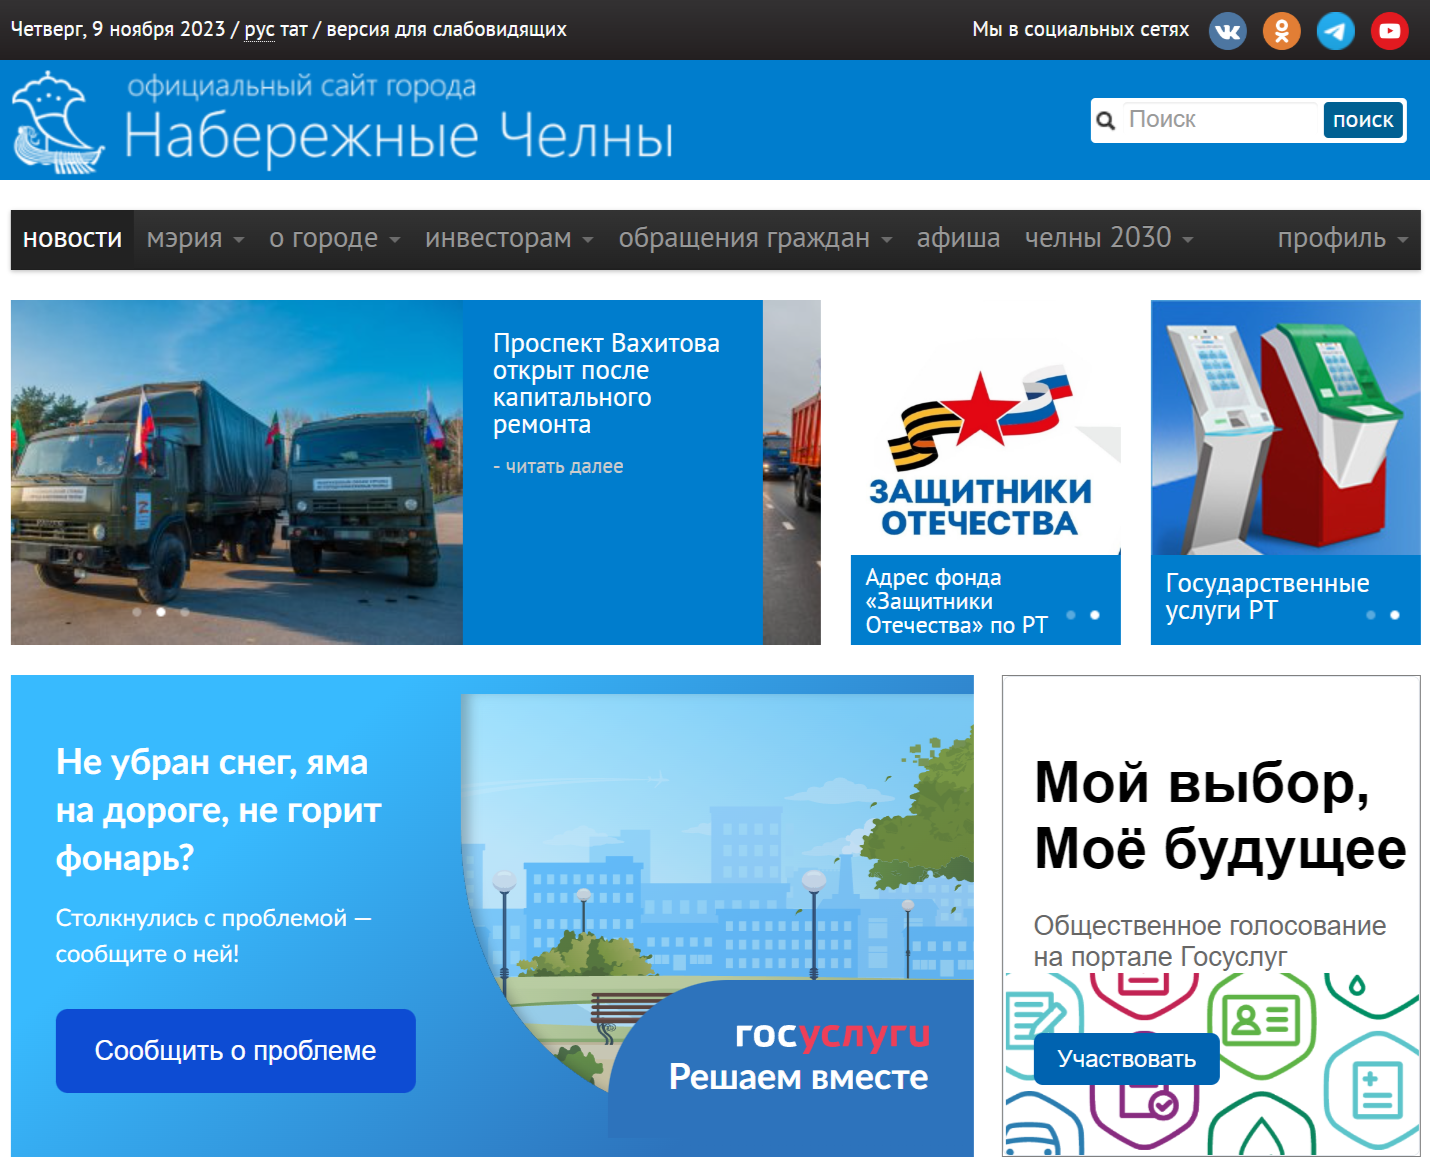Select first dot in Государственные услуги carousel

(x=1371, y=615)
